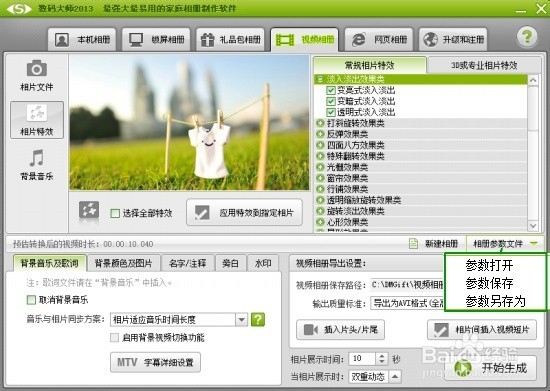Open 背景音乐及歌词 settings tab

pos(49,263)
